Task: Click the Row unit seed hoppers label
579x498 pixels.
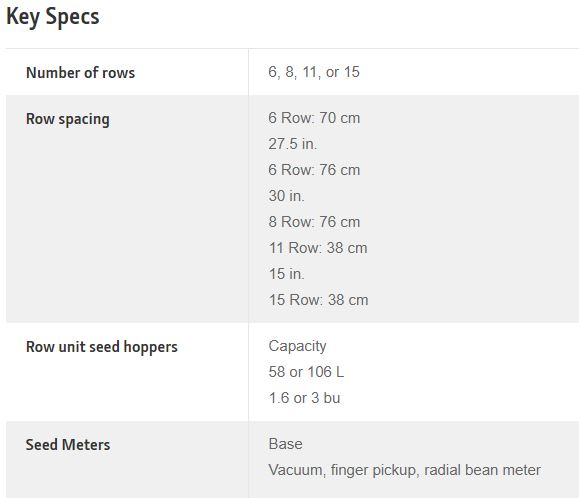Action: (102, 347)
